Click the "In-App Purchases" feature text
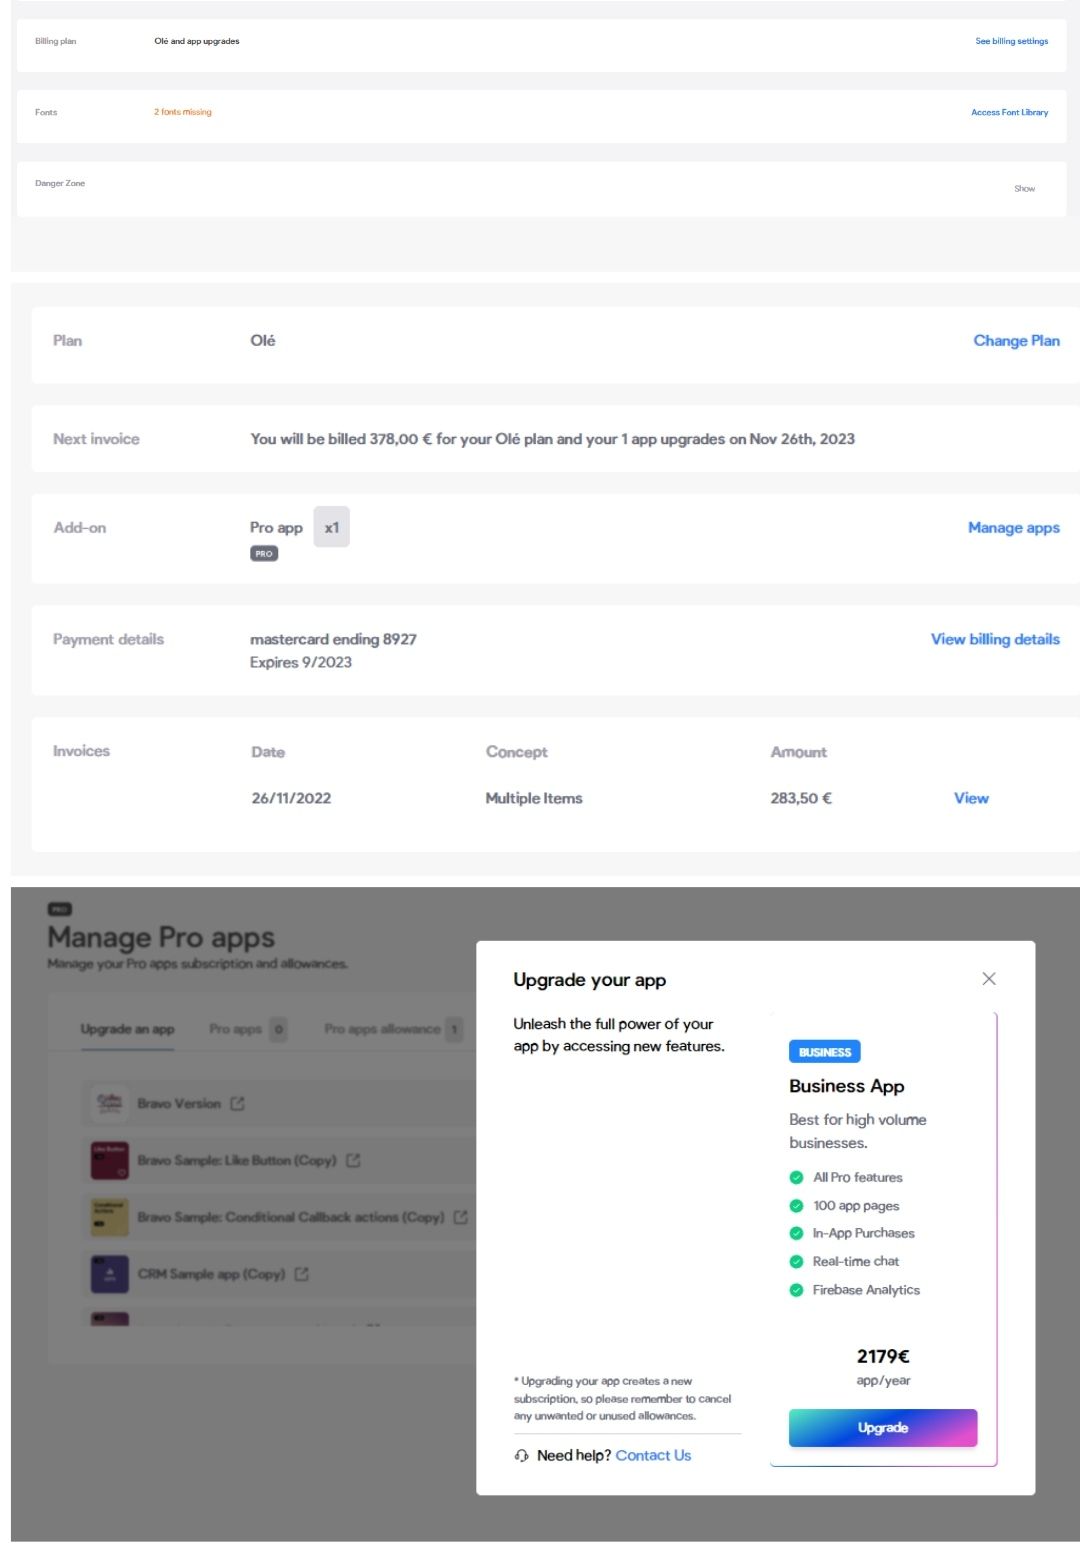Image resolution: width=1080 pixels, height=1546 pixels. click(864, 1234)
